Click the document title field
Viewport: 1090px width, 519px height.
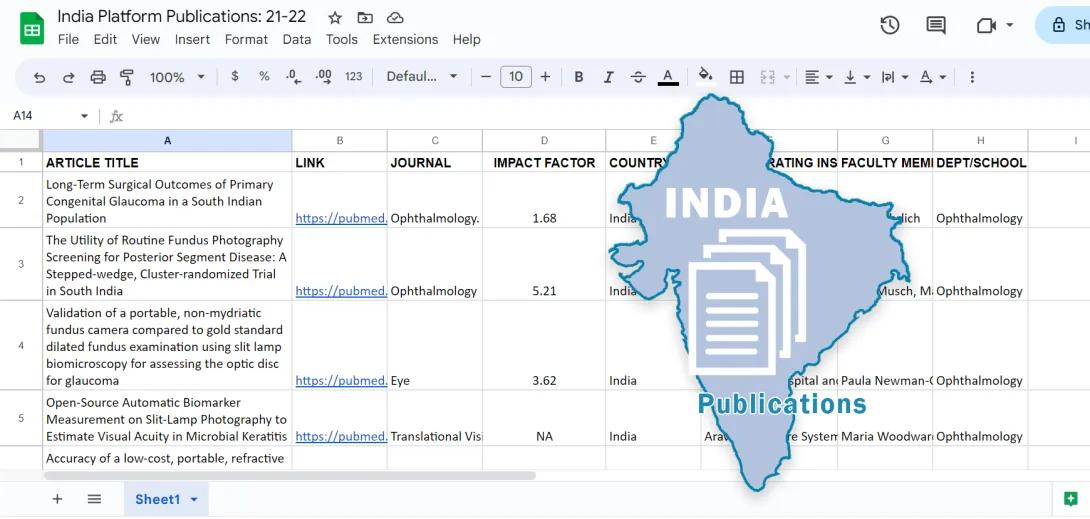click(181, 16)
